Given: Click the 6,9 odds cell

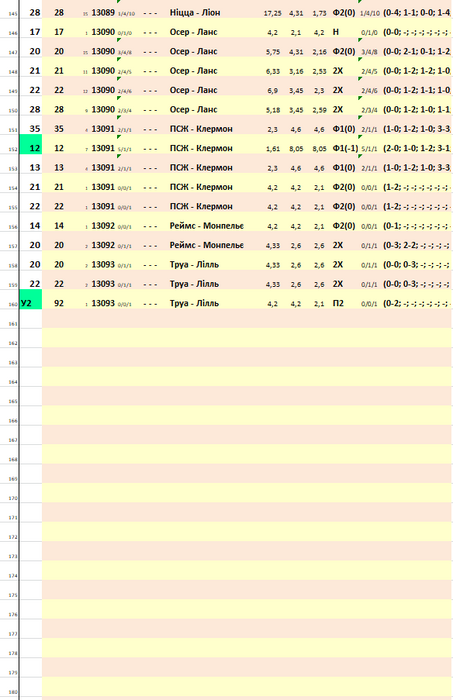Looking at the screenshot, I should [x=273, y=91].
